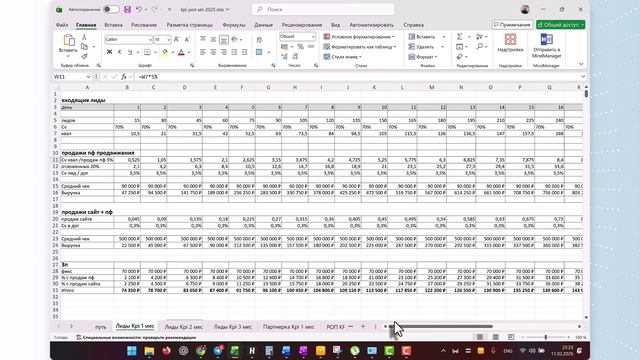The image size is (640, 360).
Task: Align text to bottom of cell
Action: [223, 39]
